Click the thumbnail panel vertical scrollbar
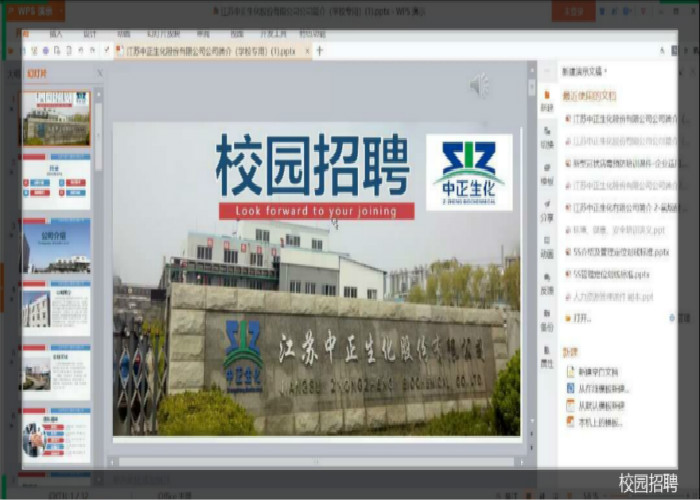This screenshot has height=500, width=700. (99, 138)
